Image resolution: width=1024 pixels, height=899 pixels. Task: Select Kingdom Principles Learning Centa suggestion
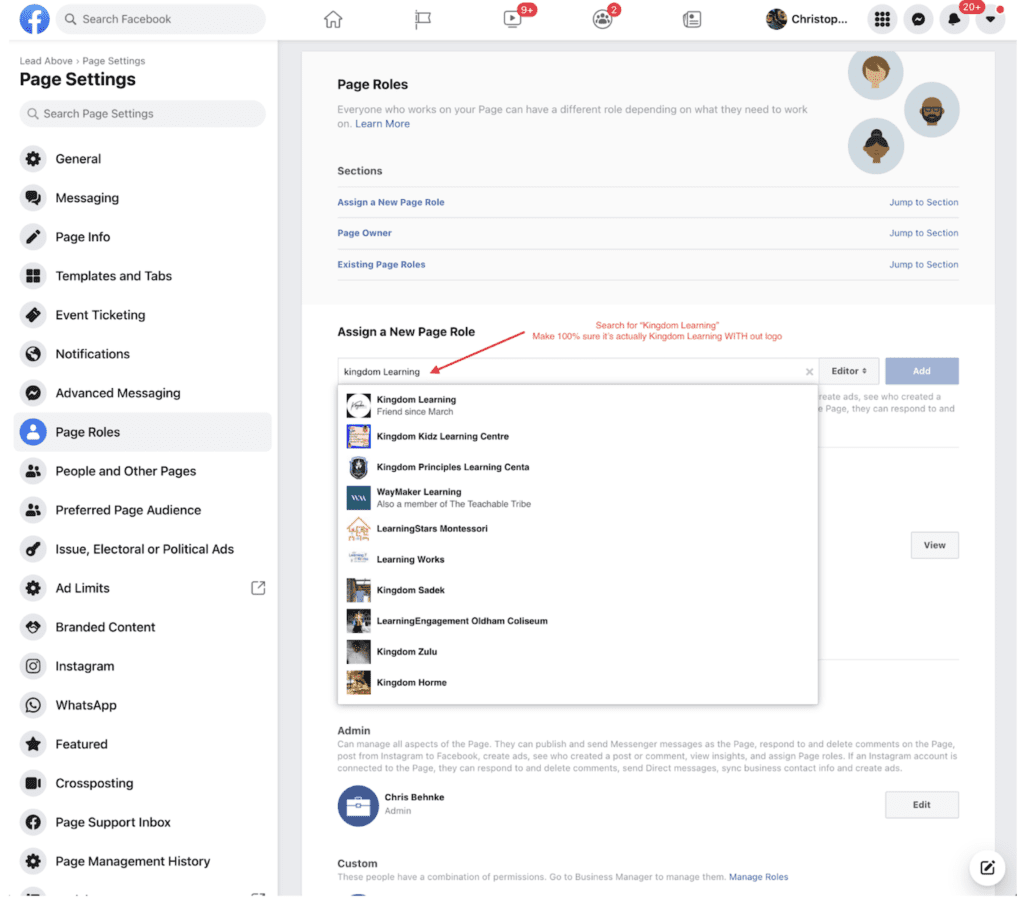[x=577, y=467]
